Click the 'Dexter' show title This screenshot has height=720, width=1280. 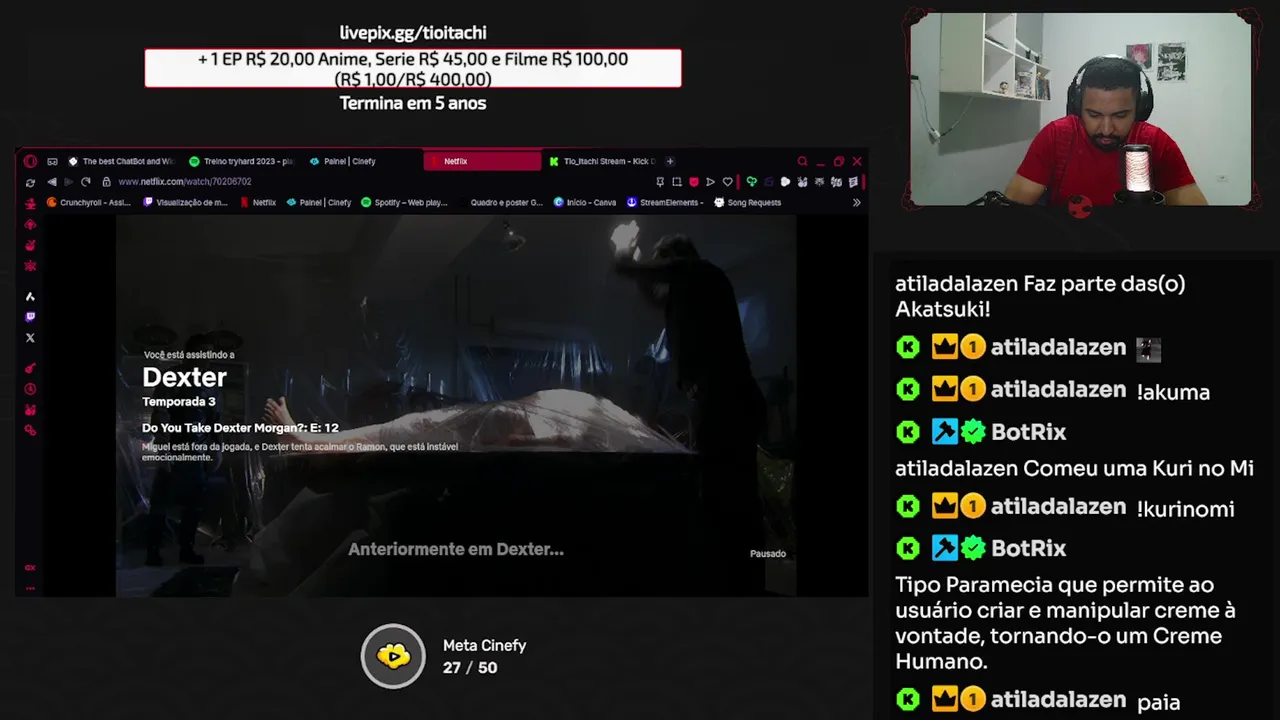click(x=185, y=377)
